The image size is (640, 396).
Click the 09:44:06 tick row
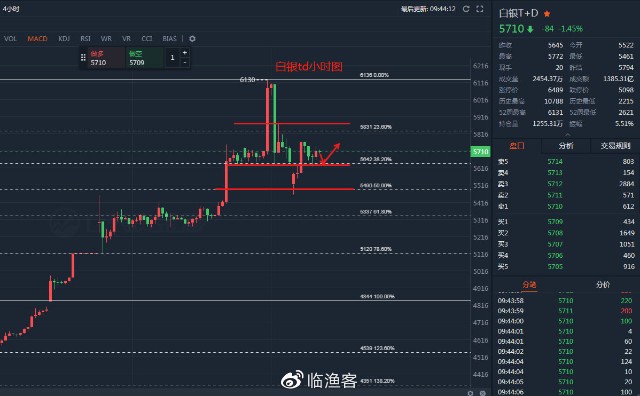[565, 392]
